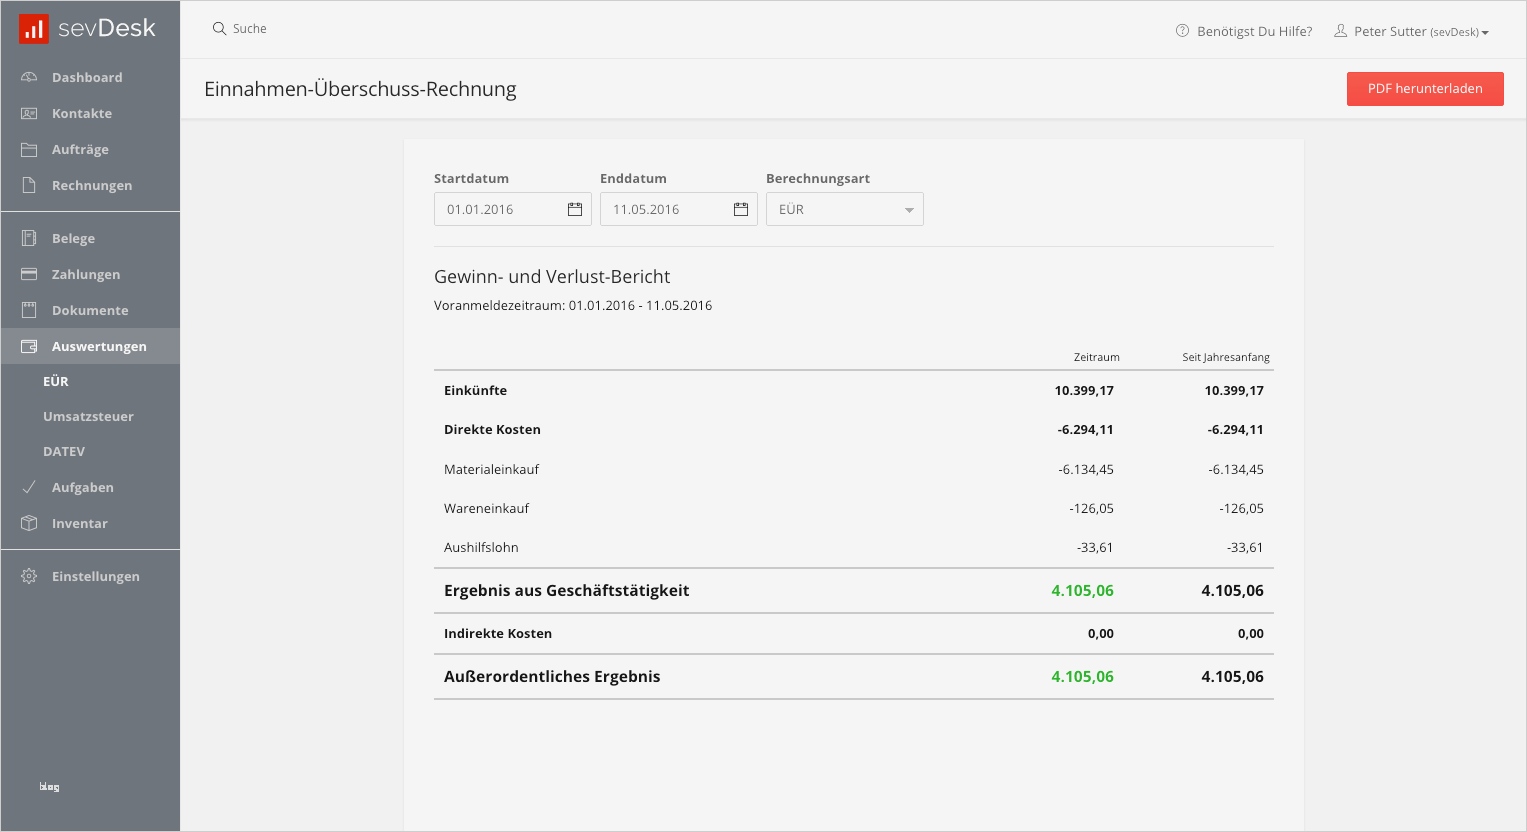Click the Dashboard gauge icon in sidebar
The width and height of the screenshot is (1527, 832).
tap(29, 77)
